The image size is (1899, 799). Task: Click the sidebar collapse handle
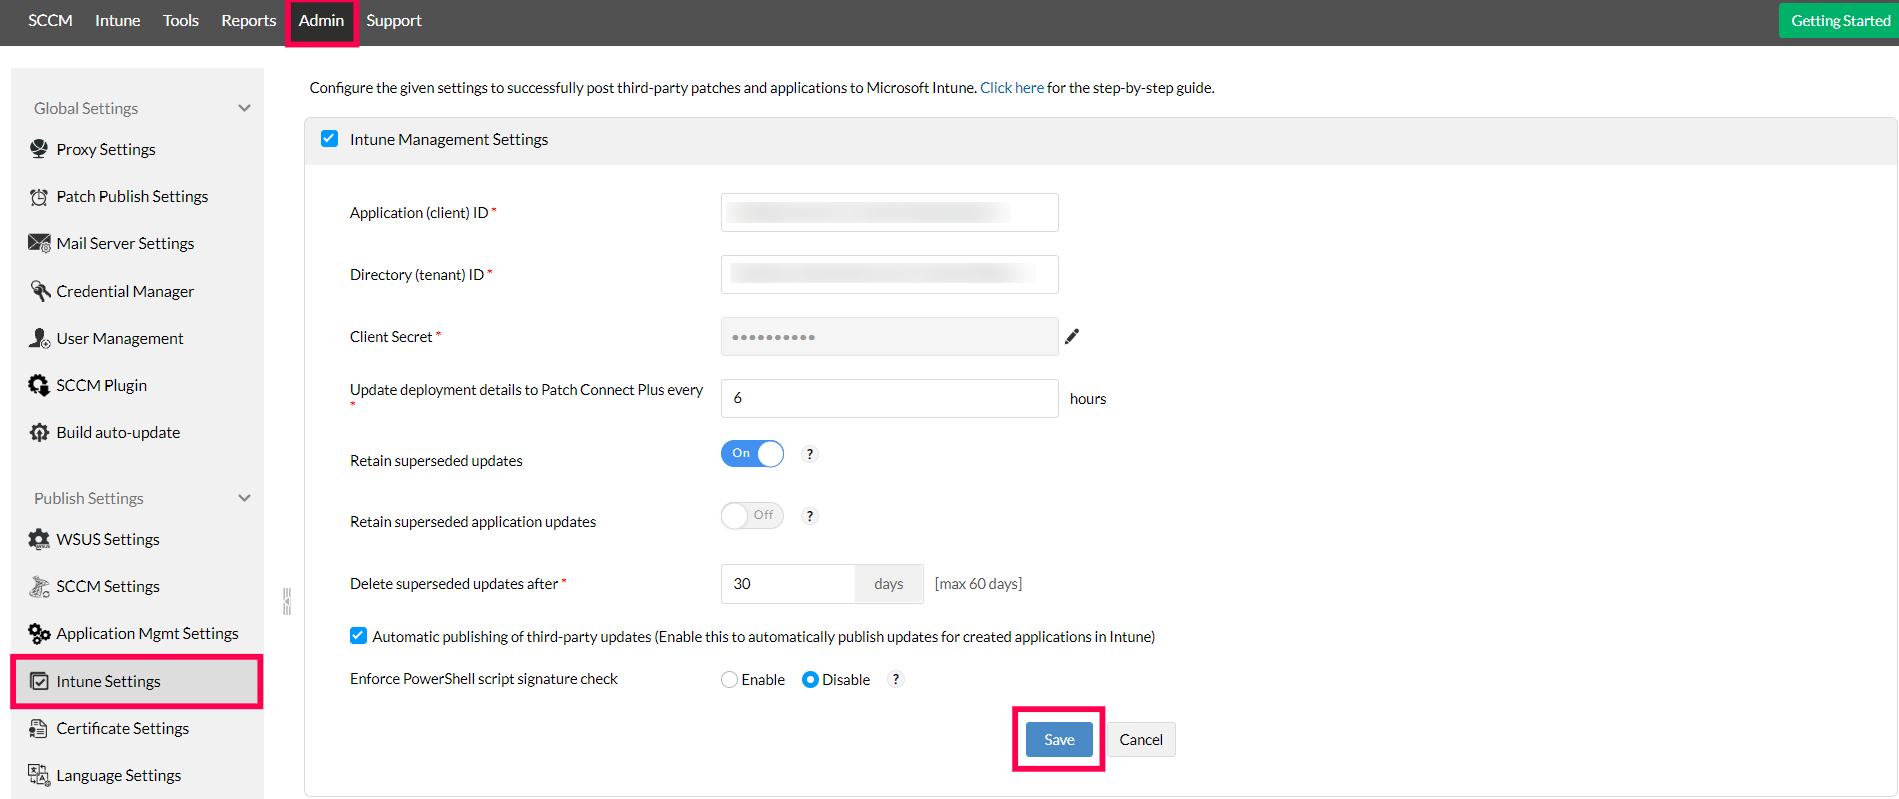287,601
